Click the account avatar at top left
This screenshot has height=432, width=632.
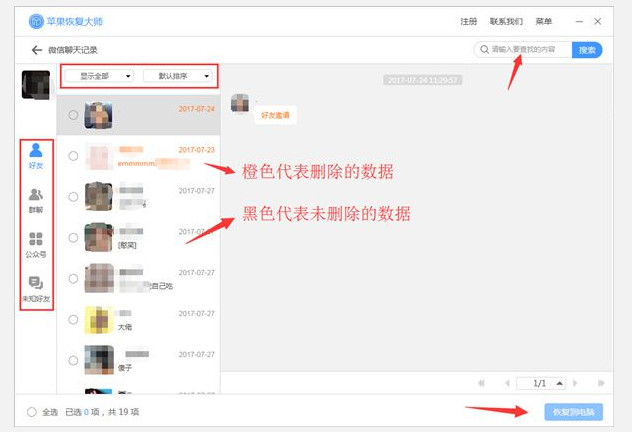36,85
